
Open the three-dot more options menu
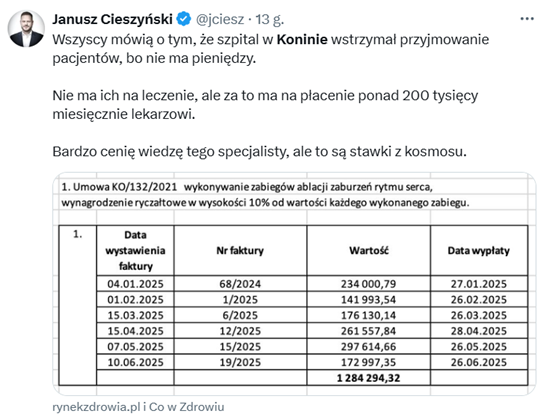click(527, 19)
